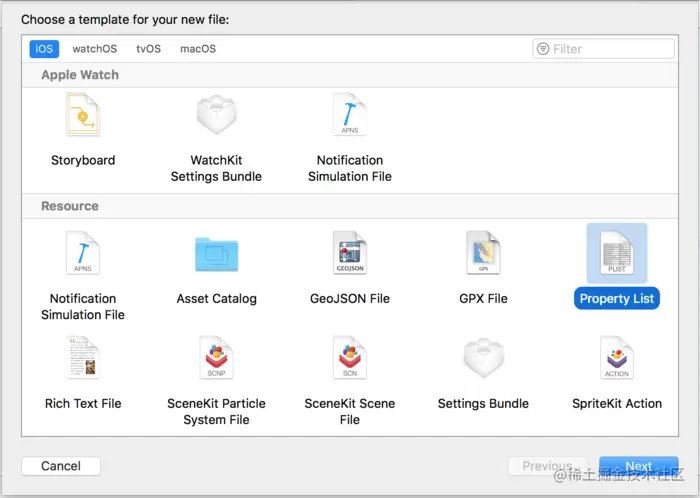
Task: Click the Property List PLIST icon
Action: click(x=617, y=253)
